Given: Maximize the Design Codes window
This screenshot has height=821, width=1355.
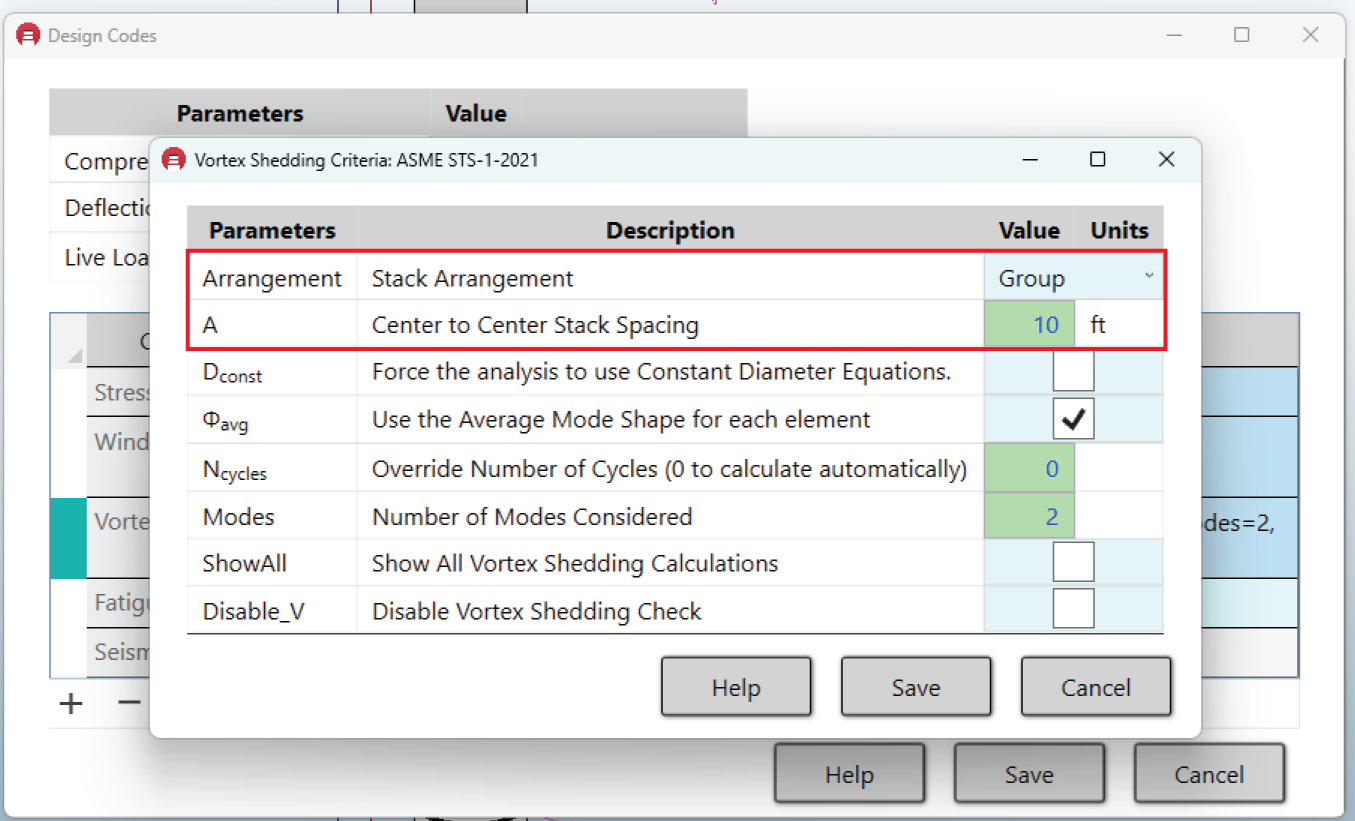Looking at the screenshot, I should tap(1241, 35).
